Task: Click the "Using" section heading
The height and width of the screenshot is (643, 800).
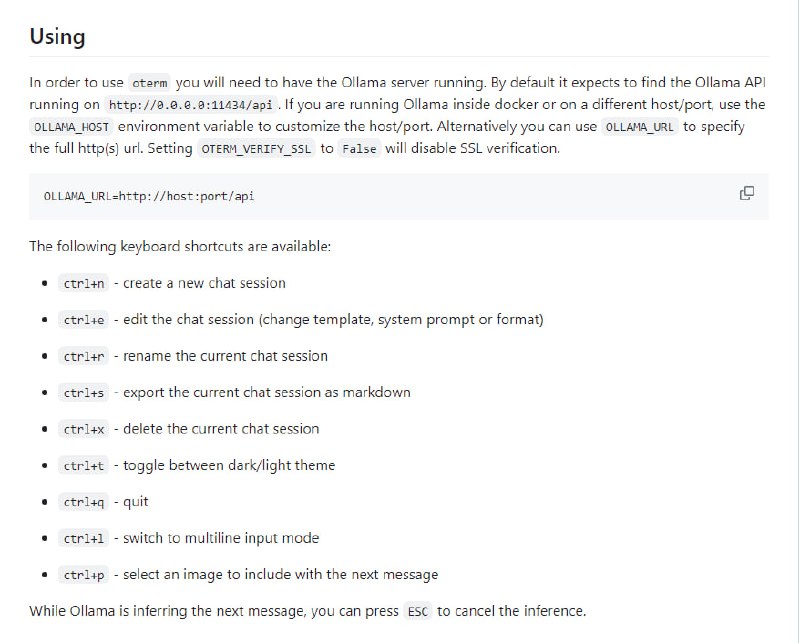Action: click(x=57, y=37)
